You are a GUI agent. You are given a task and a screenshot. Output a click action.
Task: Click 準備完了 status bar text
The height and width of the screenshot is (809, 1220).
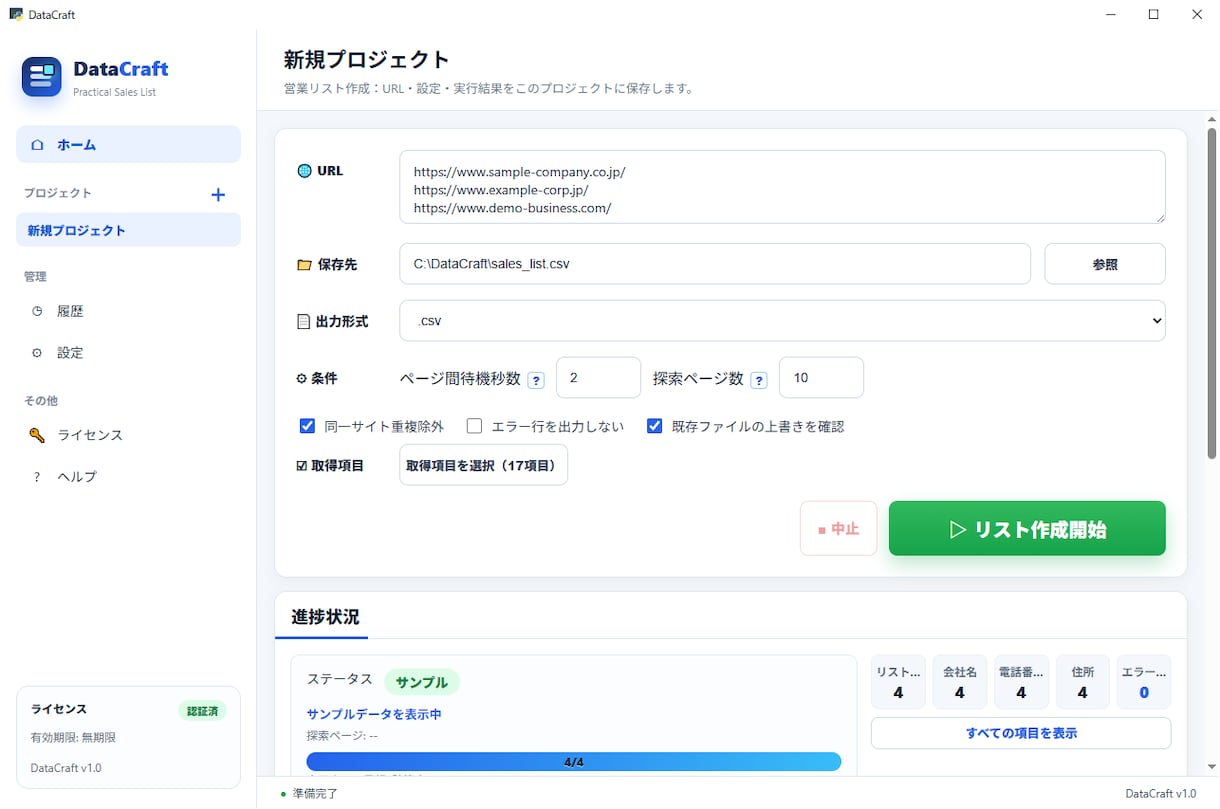[x=315, y=794]
